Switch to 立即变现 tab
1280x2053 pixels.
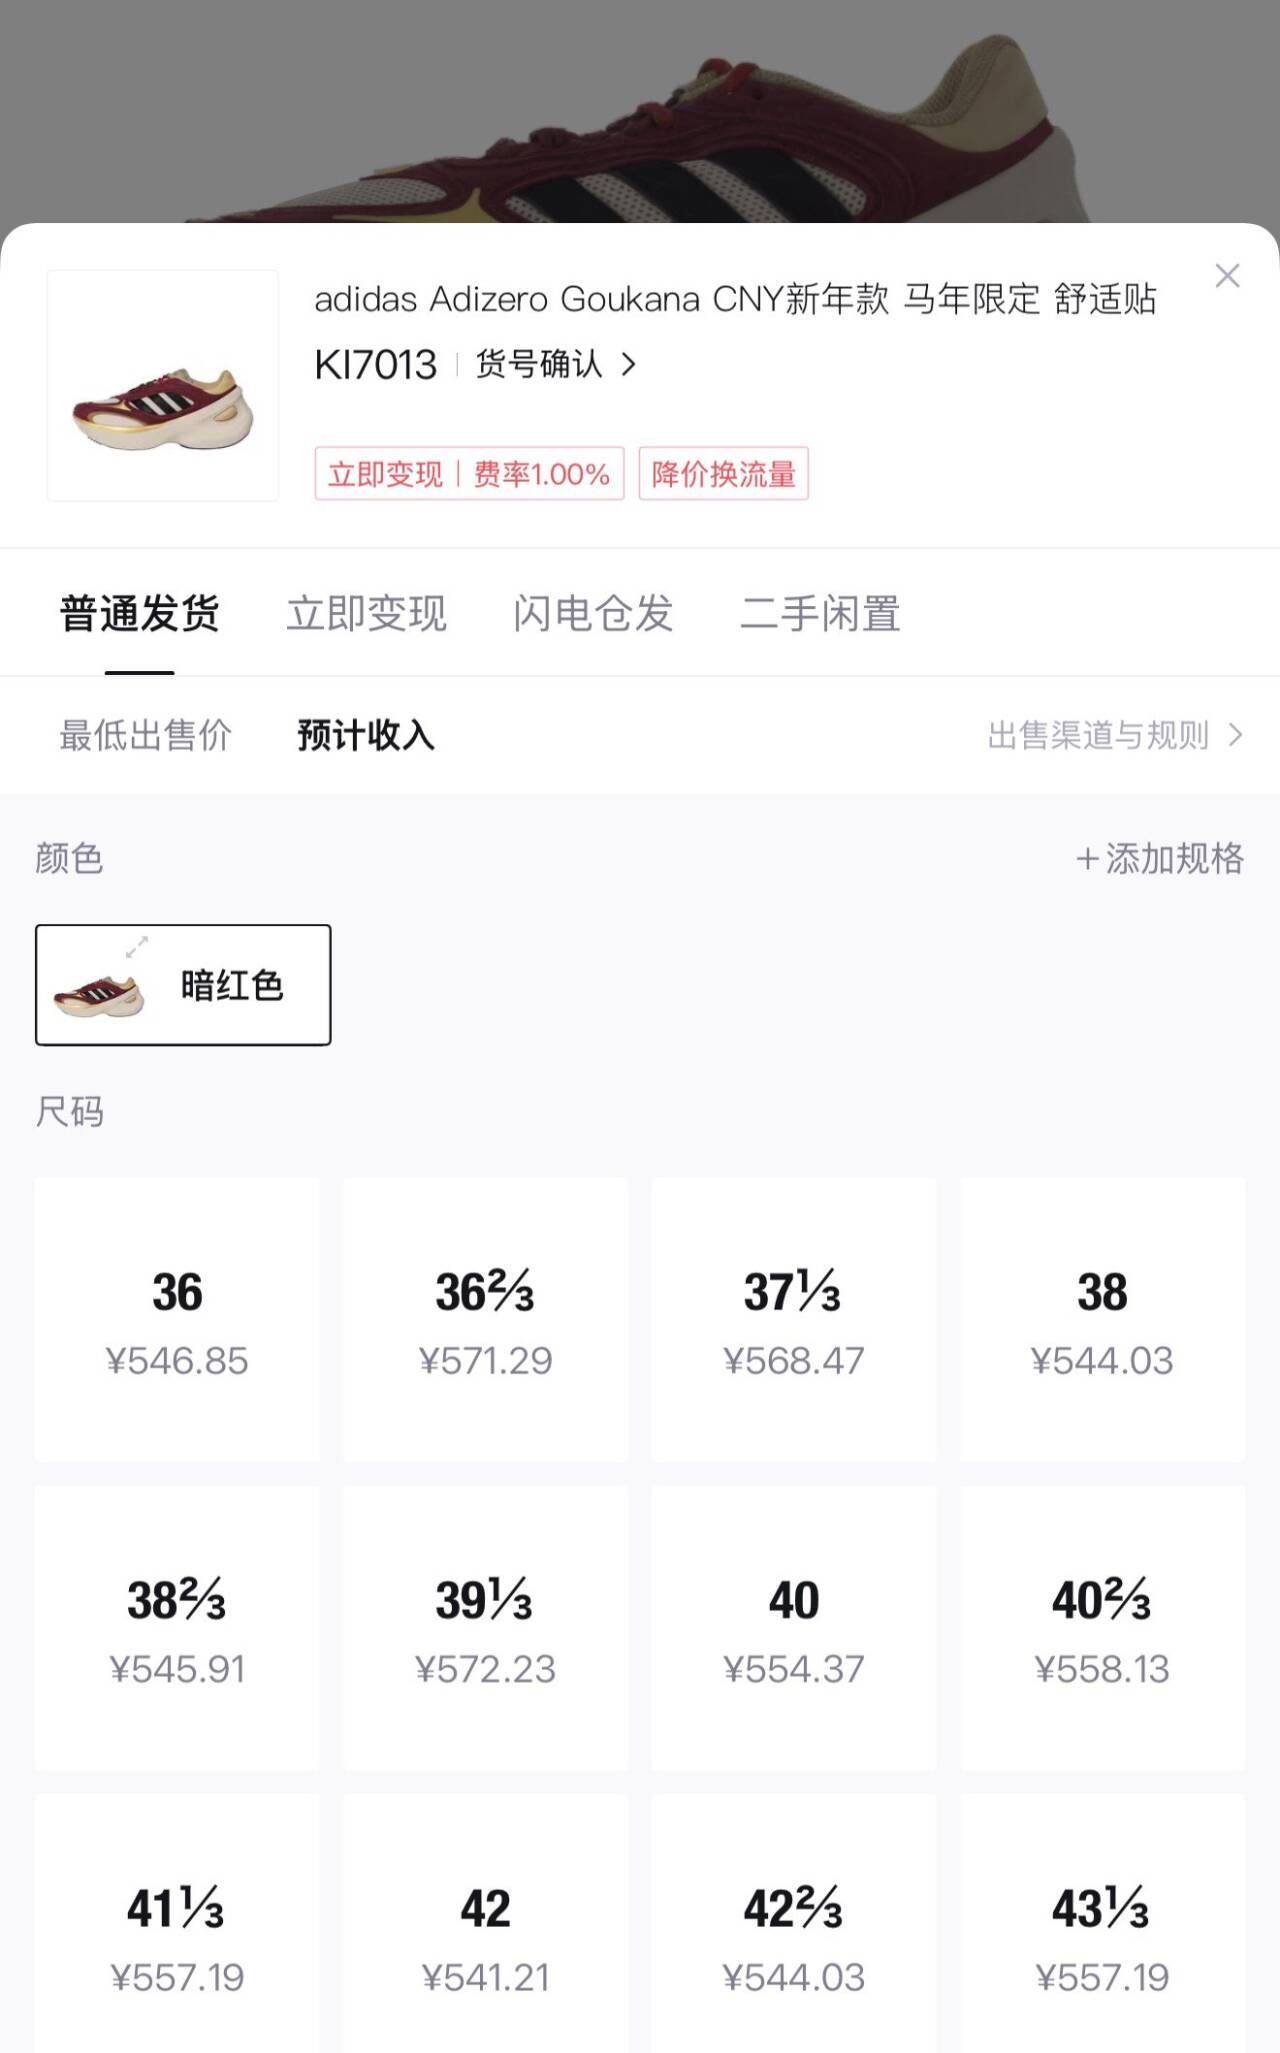[366, 613]
